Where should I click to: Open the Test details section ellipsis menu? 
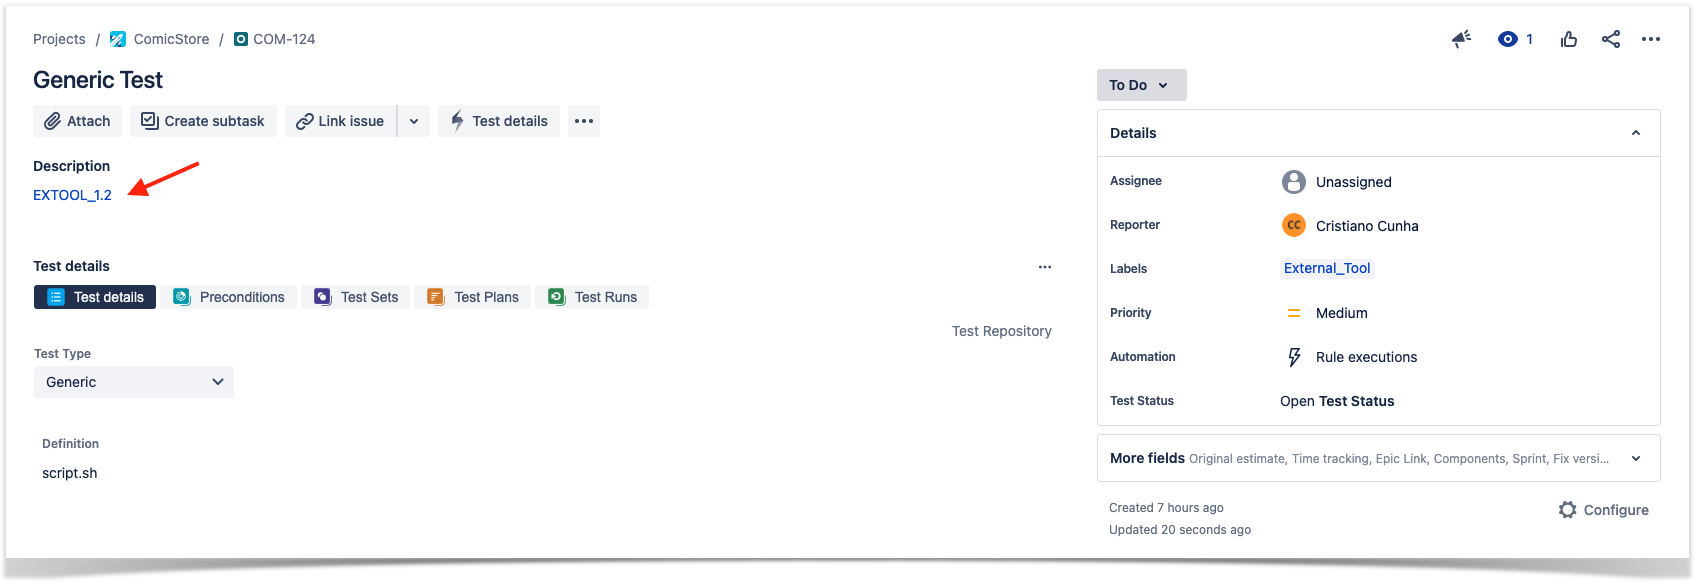tap(1045, 267)
